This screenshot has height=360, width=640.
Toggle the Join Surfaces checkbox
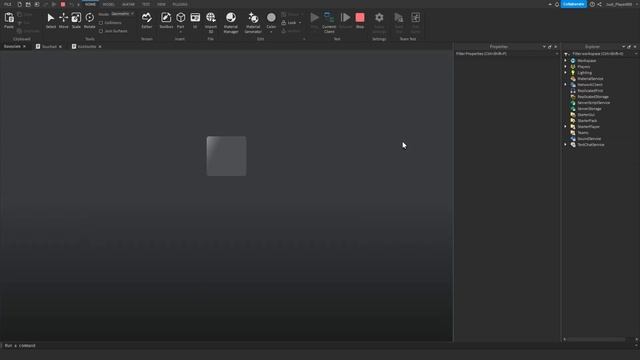(101, 31)
